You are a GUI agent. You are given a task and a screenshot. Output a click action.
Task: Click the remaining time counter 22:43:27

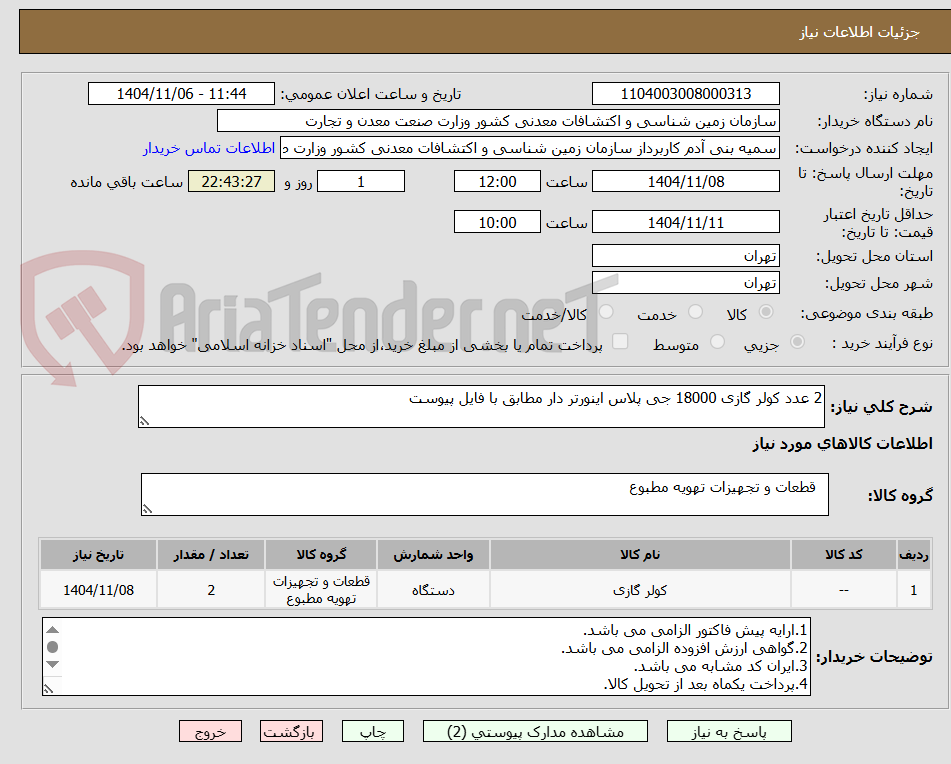coord(231,181)
